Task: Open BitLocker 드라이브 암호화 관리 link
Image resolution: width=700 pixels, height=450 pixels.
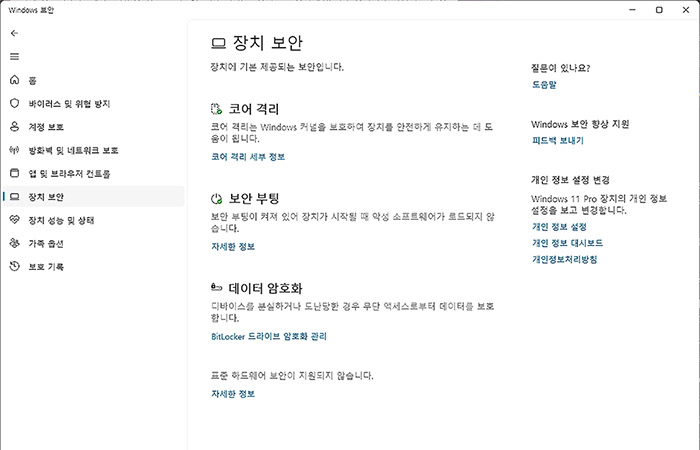Action: coord(269,336)
